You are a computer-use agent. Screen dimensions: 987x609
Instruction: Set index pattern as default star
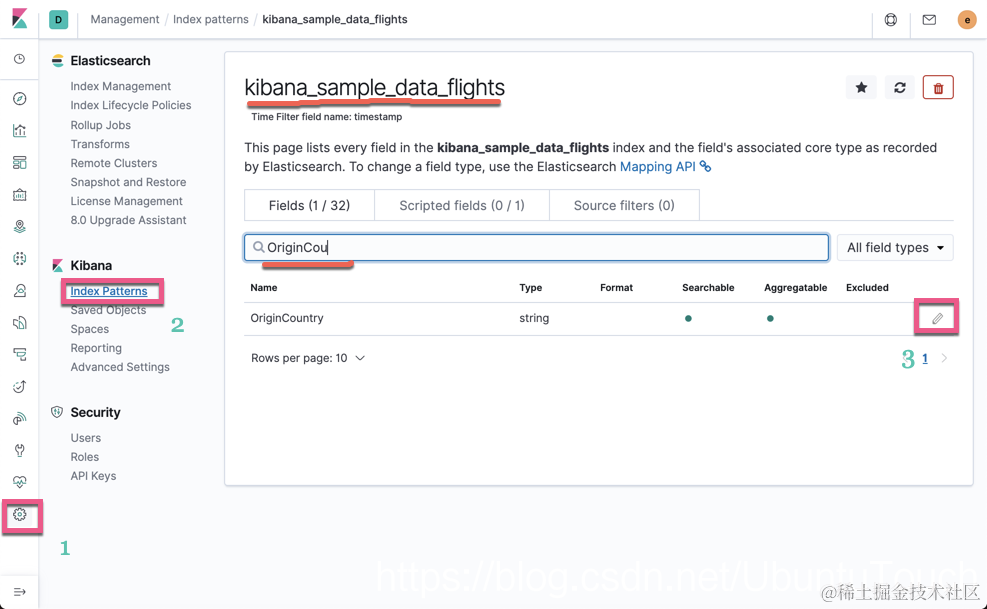pos(861,88)
